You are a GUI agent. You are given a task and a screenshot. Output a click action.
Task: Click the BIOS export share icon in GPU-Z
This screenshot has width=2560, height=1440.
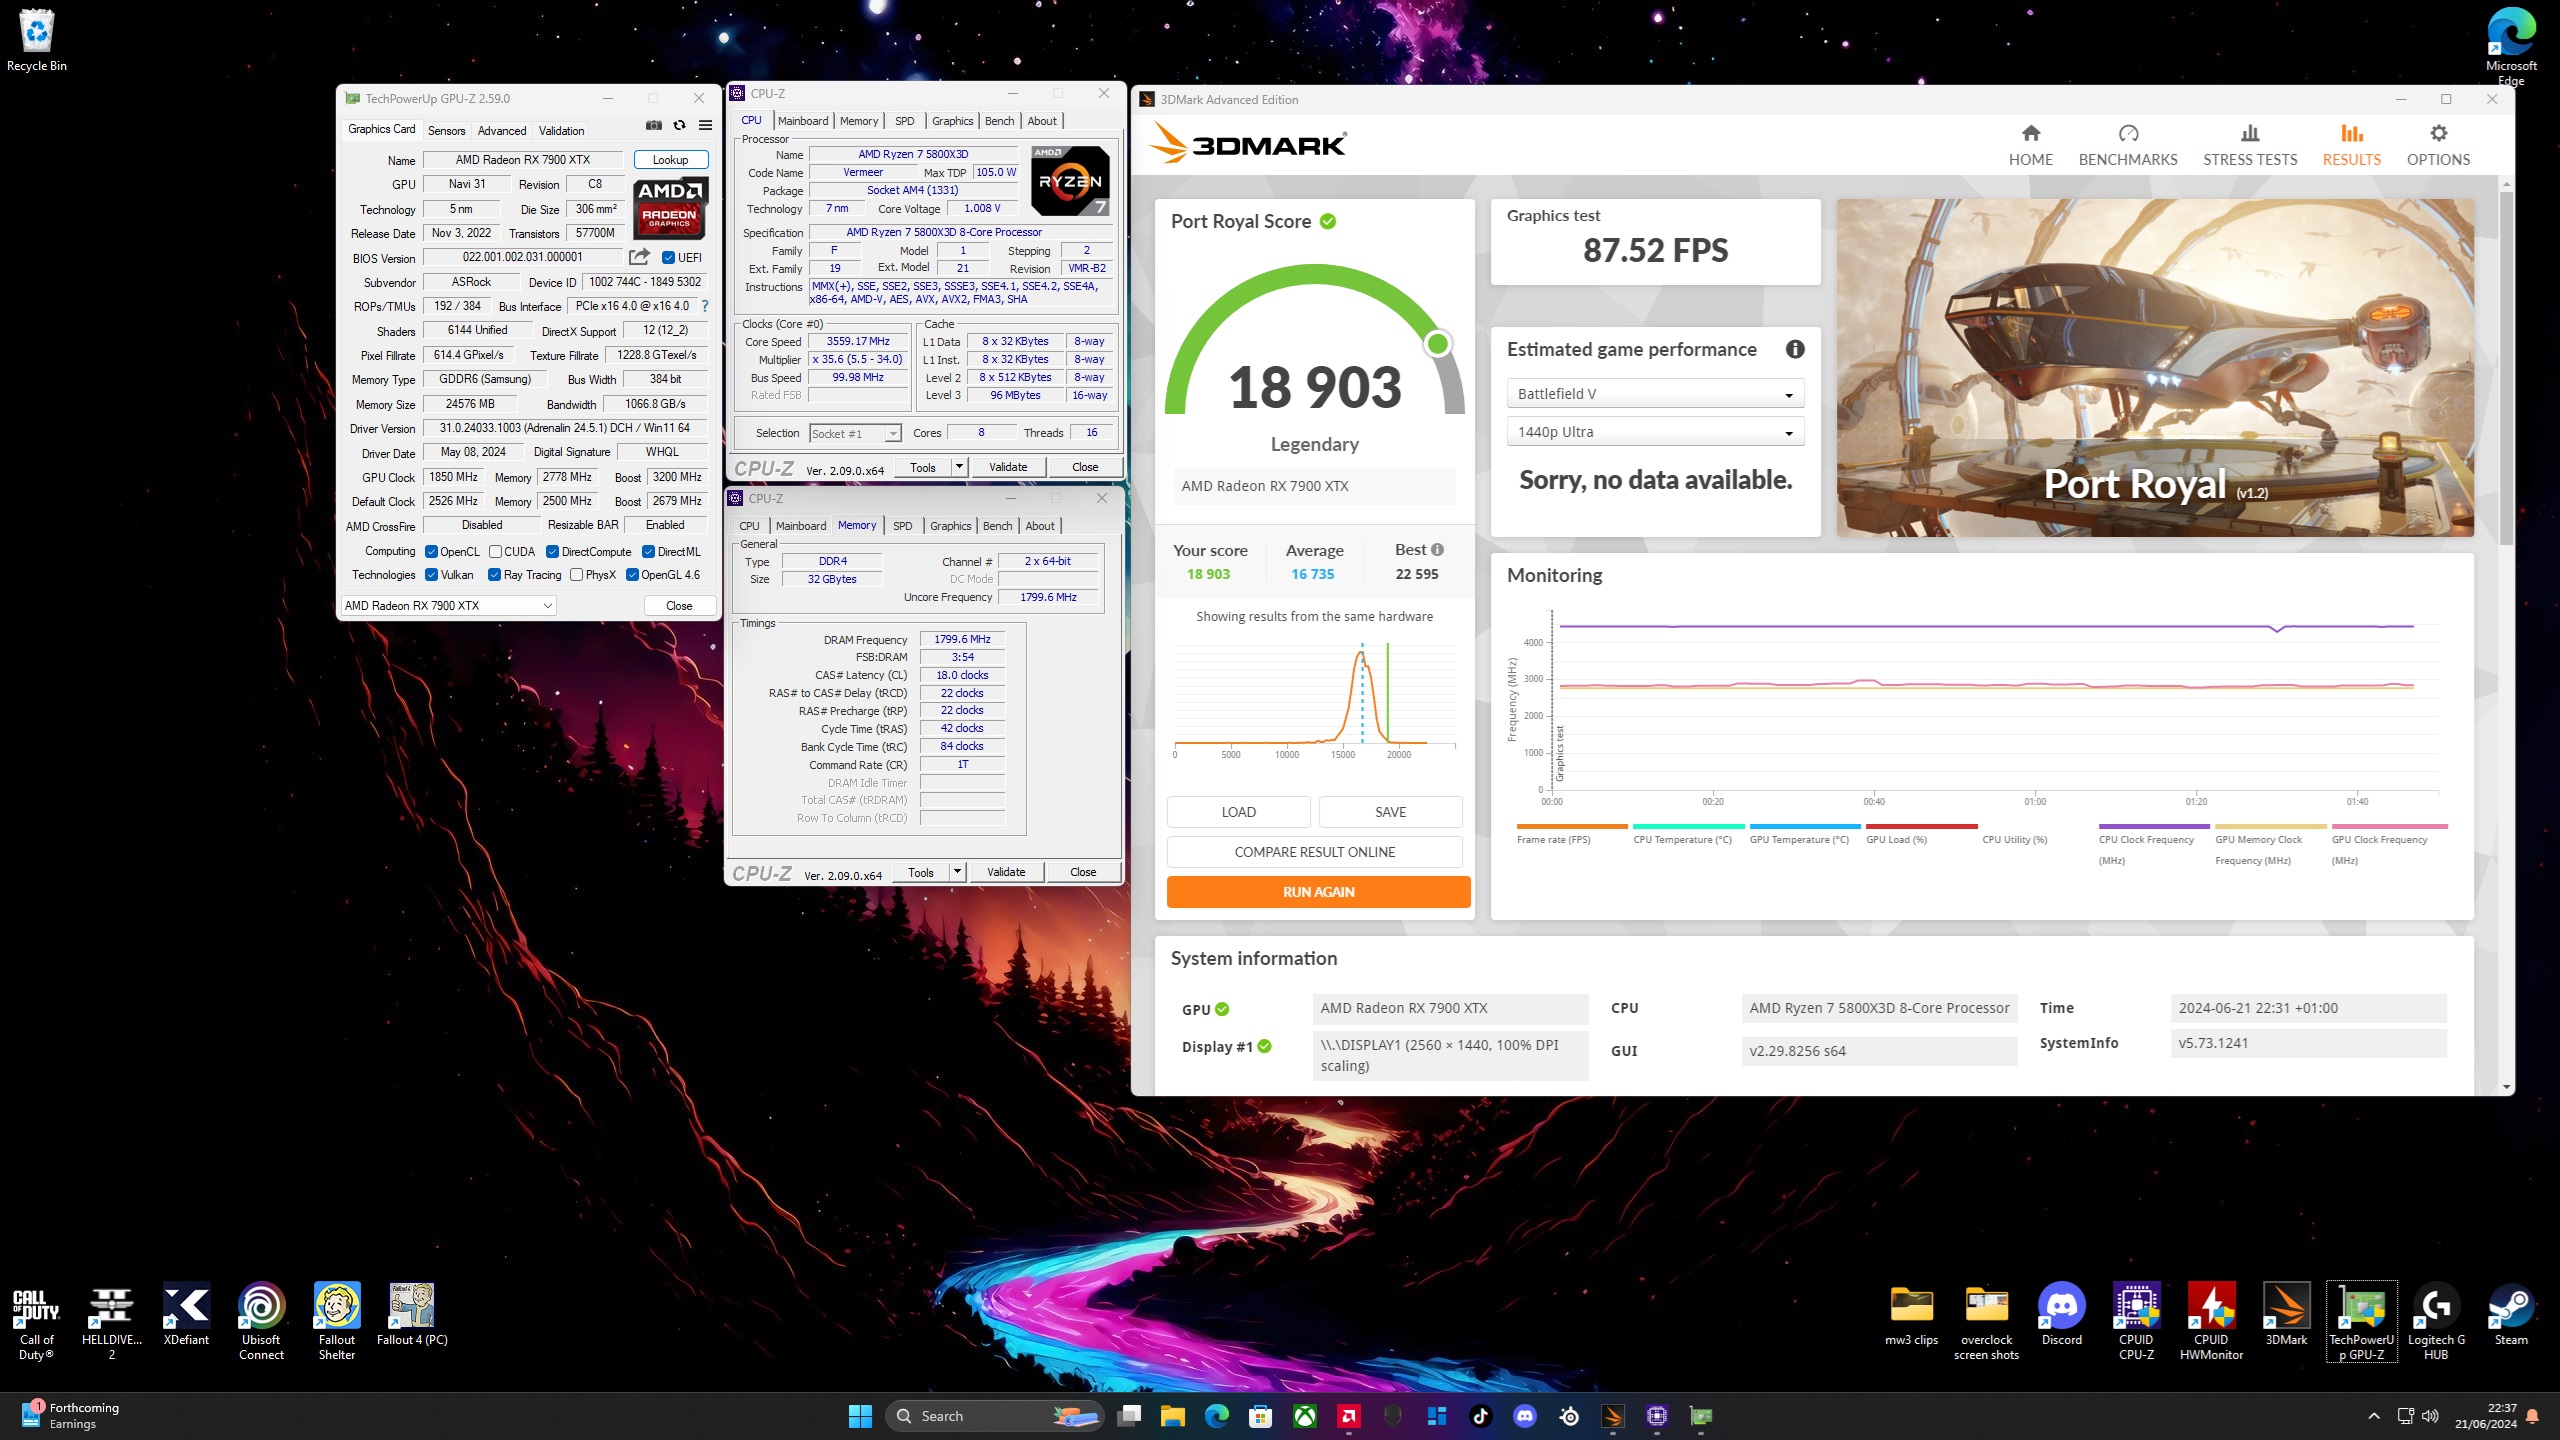(639, 257)
